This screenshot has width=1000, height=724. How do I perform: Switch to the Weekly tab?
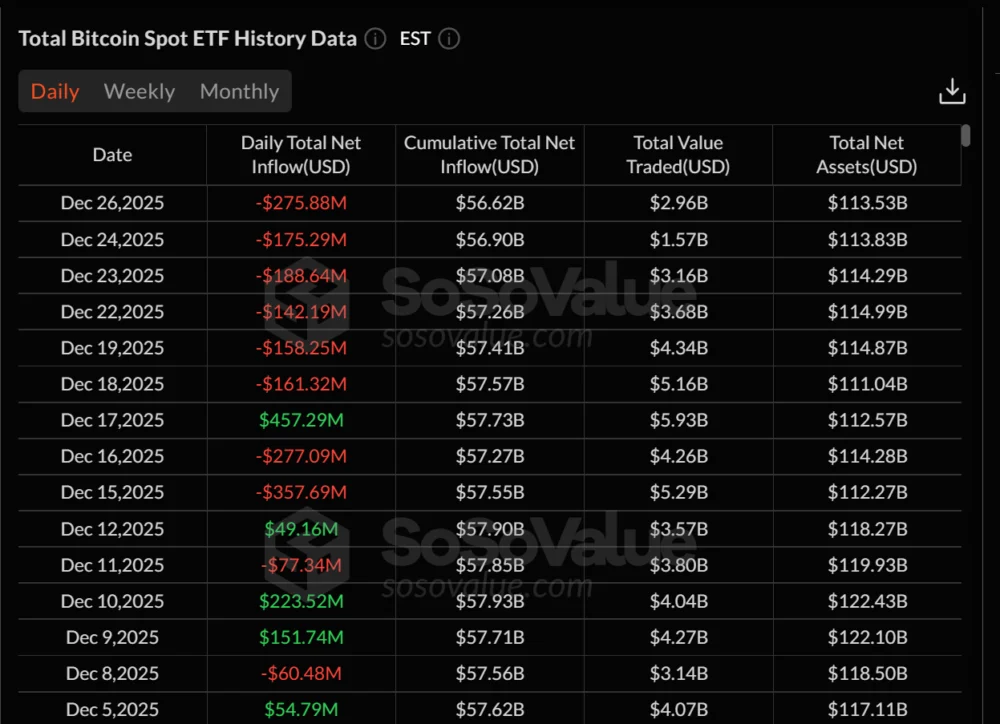139,91
